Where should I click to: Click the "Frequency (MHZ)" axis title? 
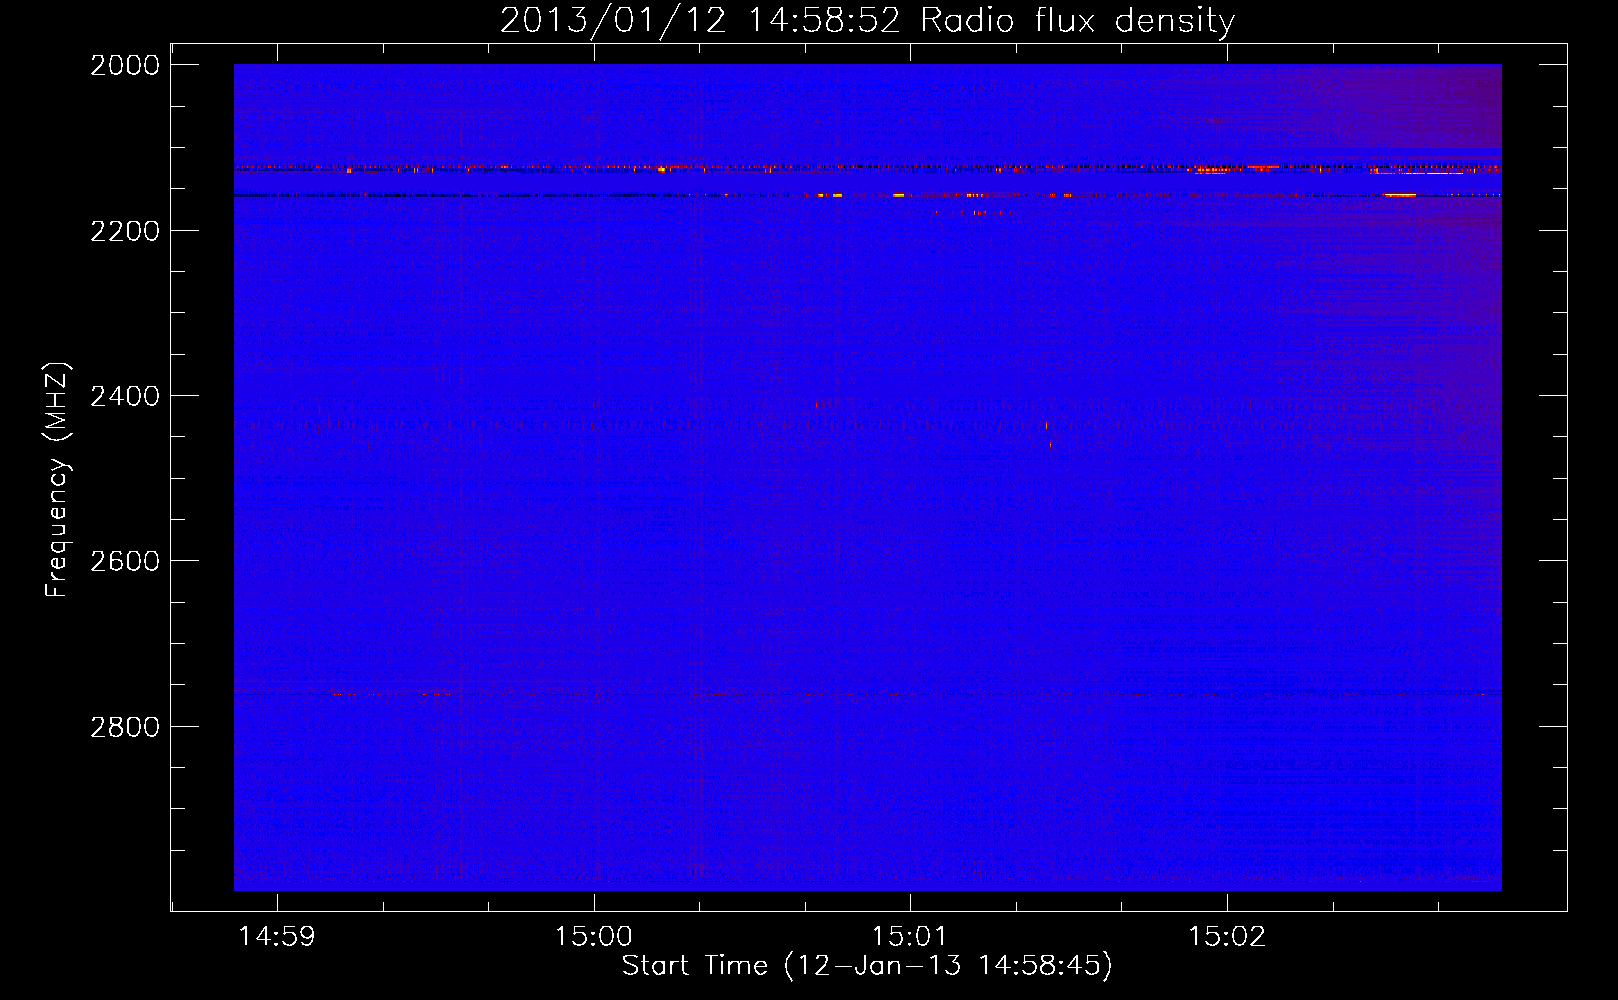pyautogui.click(x=58, y=480)
